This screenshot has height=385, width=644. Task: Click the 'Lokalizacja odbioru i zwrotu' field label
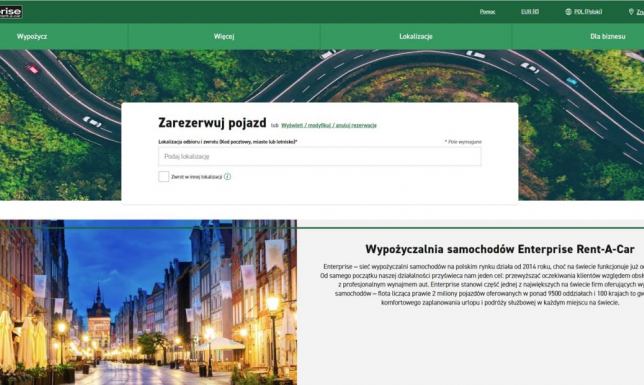click(228, 142)
